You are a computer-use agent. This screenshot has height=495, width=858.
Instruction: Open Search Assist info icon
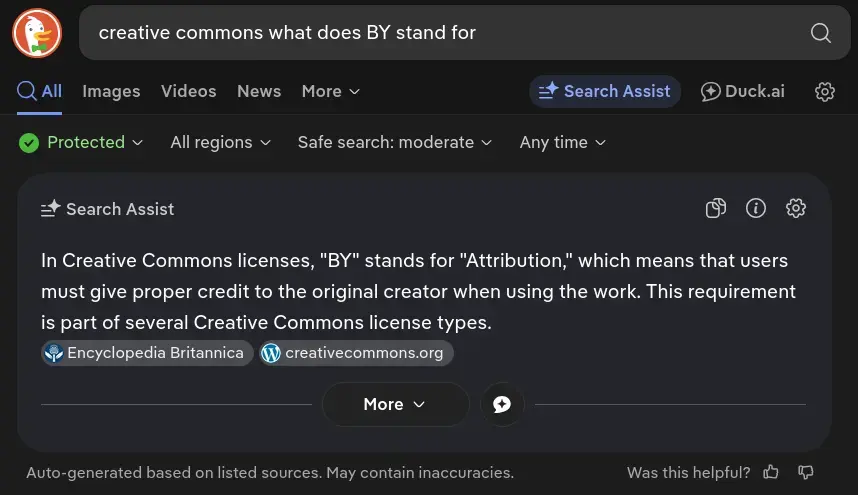pyautogui.click(x=756, y=208)
